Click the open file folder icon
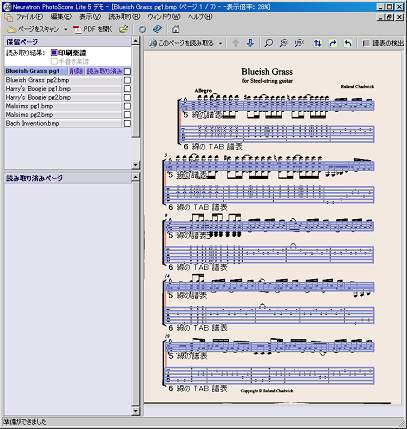 click(124, 29)
